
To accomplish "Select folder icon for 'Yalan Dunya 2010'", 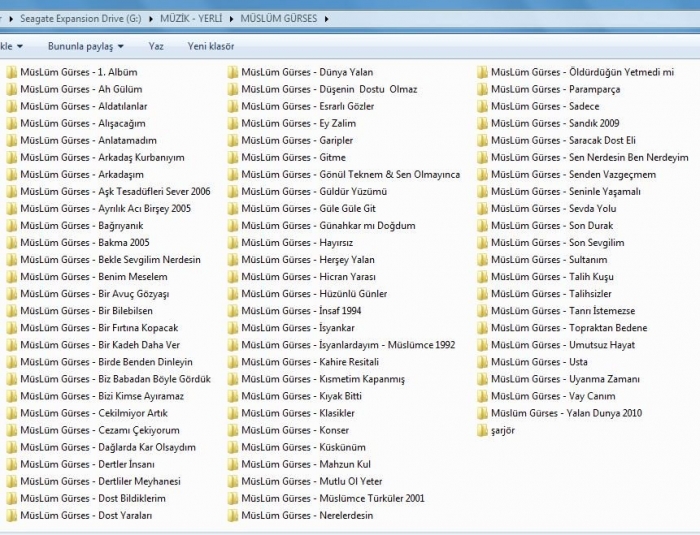I will (482, 414).
